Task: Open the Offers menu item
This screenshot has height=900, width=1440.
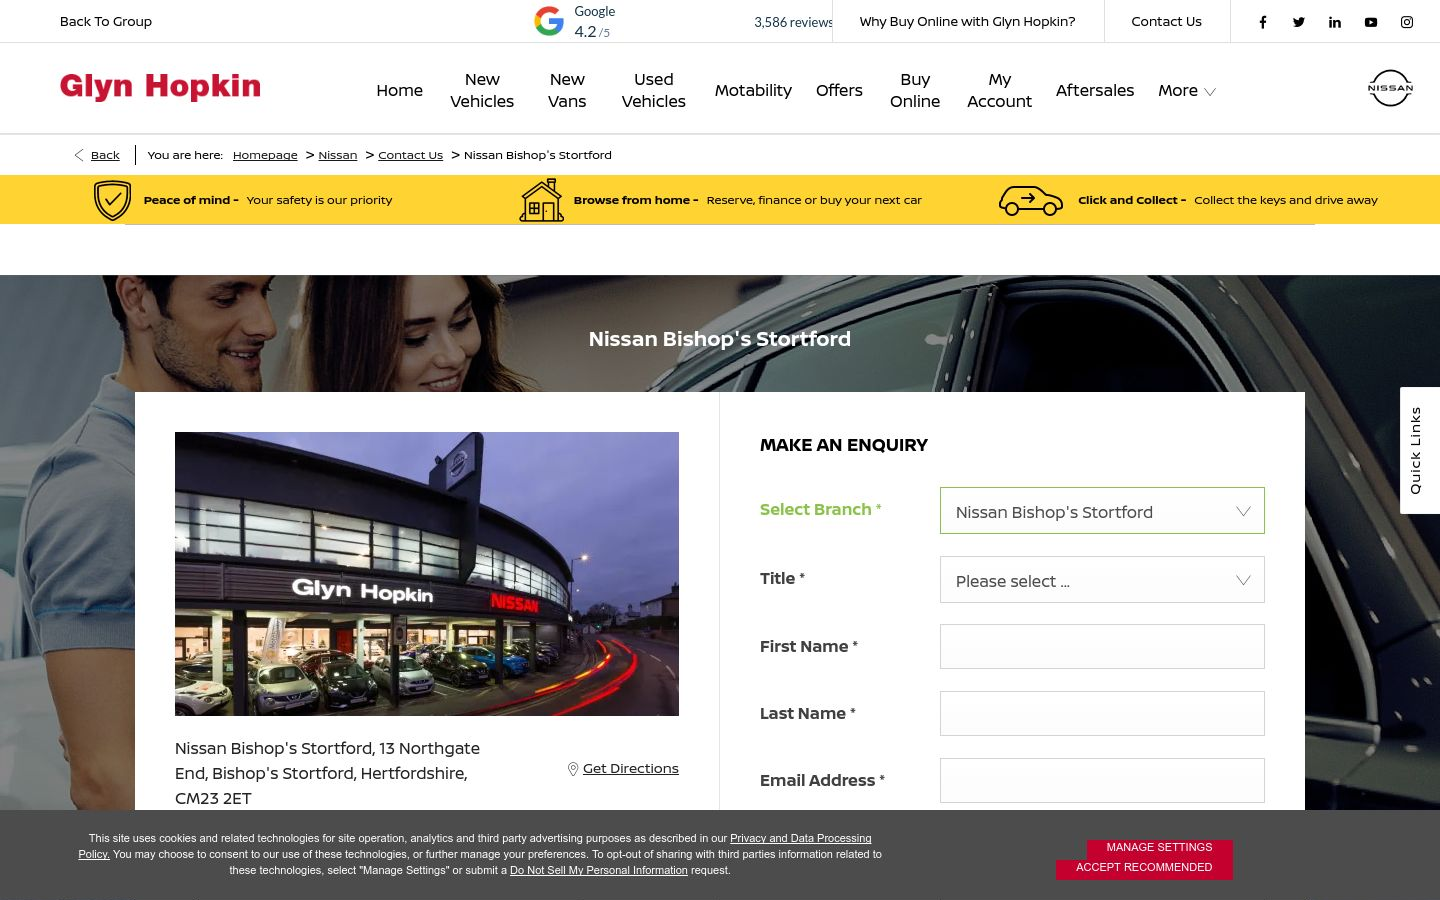Action: tap(839, 90)
